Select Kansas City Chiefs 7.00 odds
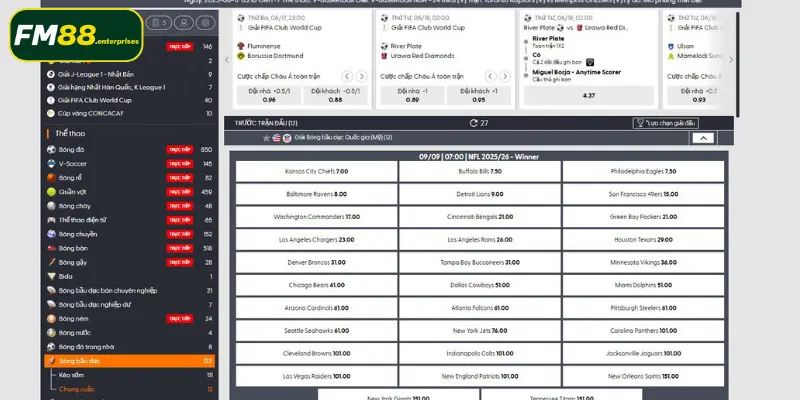Viewport: 800px width, 400px height. 316,171
